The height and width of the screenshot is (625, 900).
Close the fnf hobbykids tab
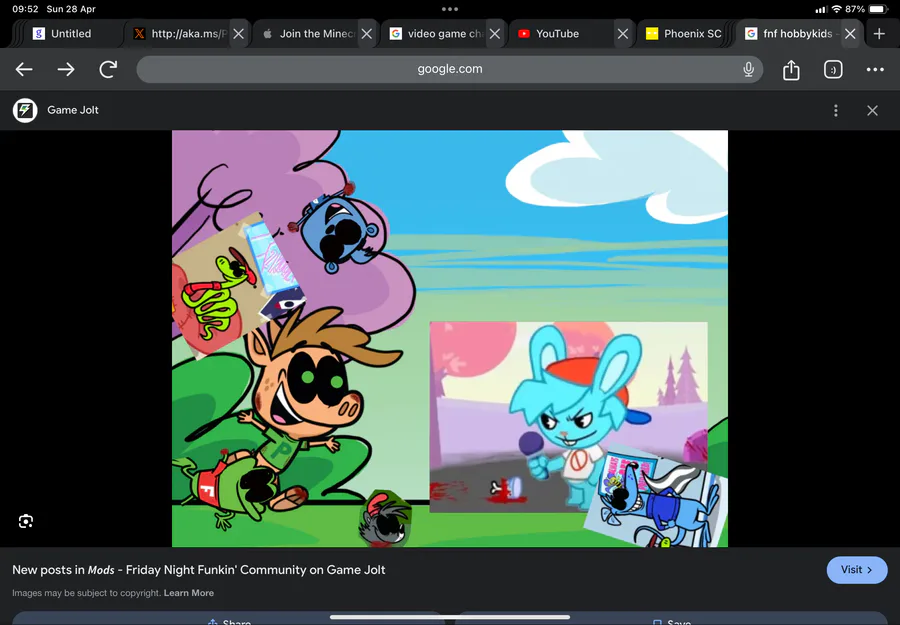[x=850, y=34]
